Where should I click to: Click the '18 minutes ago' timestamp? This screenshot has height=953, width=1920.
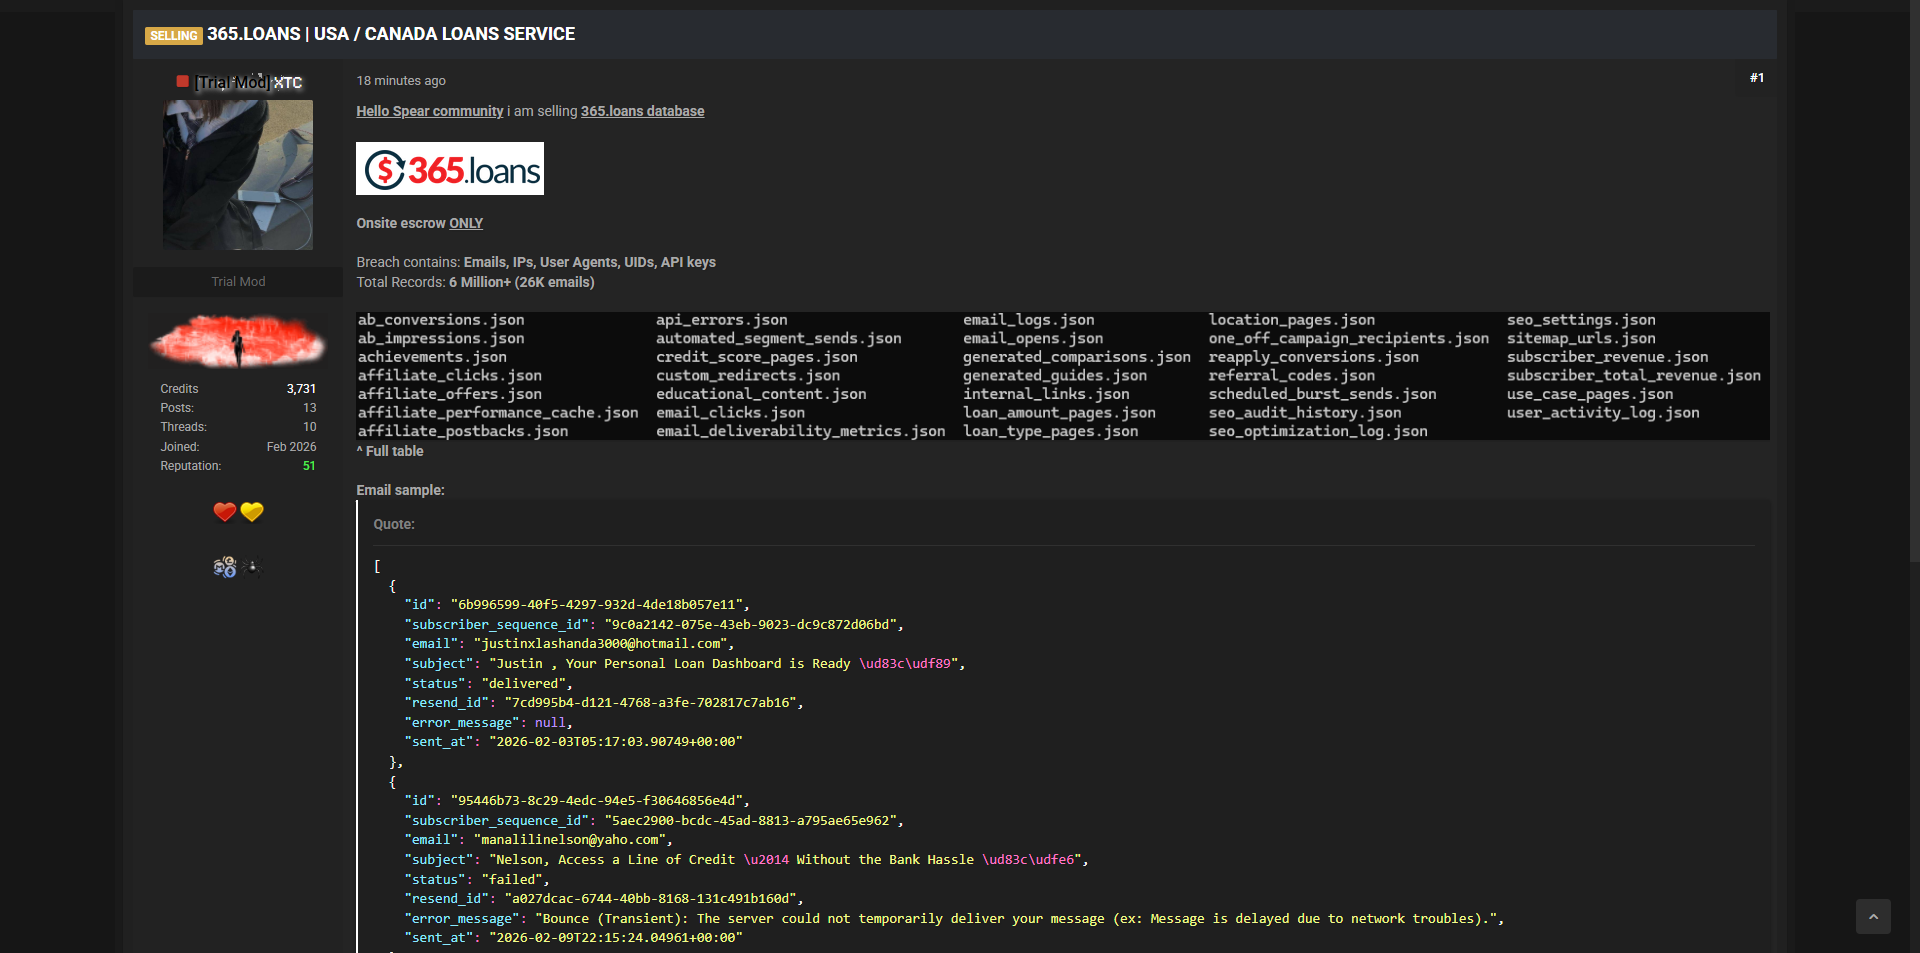click(x=401, y=81)
